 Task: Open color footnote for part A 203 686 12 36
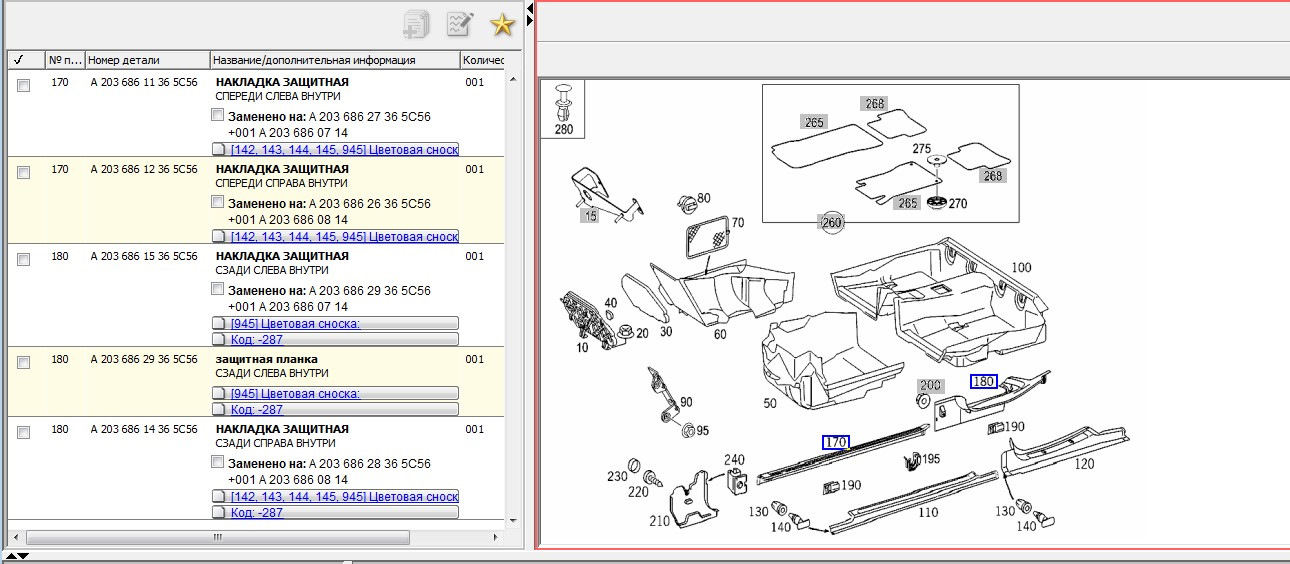tap(335, 237)
